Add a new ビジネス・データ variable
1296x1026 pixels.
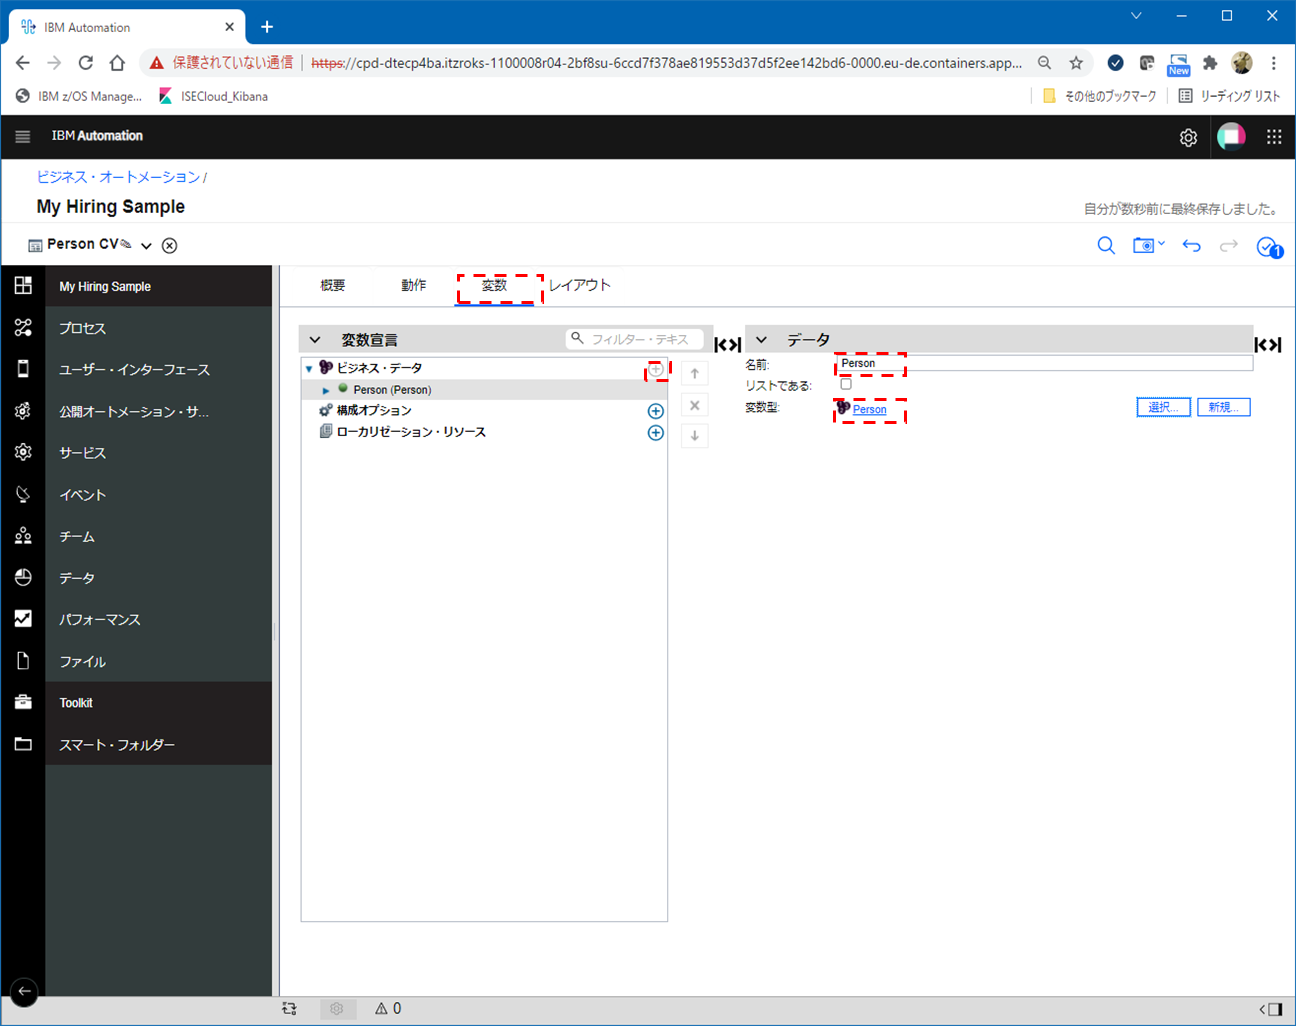point(656,369)
